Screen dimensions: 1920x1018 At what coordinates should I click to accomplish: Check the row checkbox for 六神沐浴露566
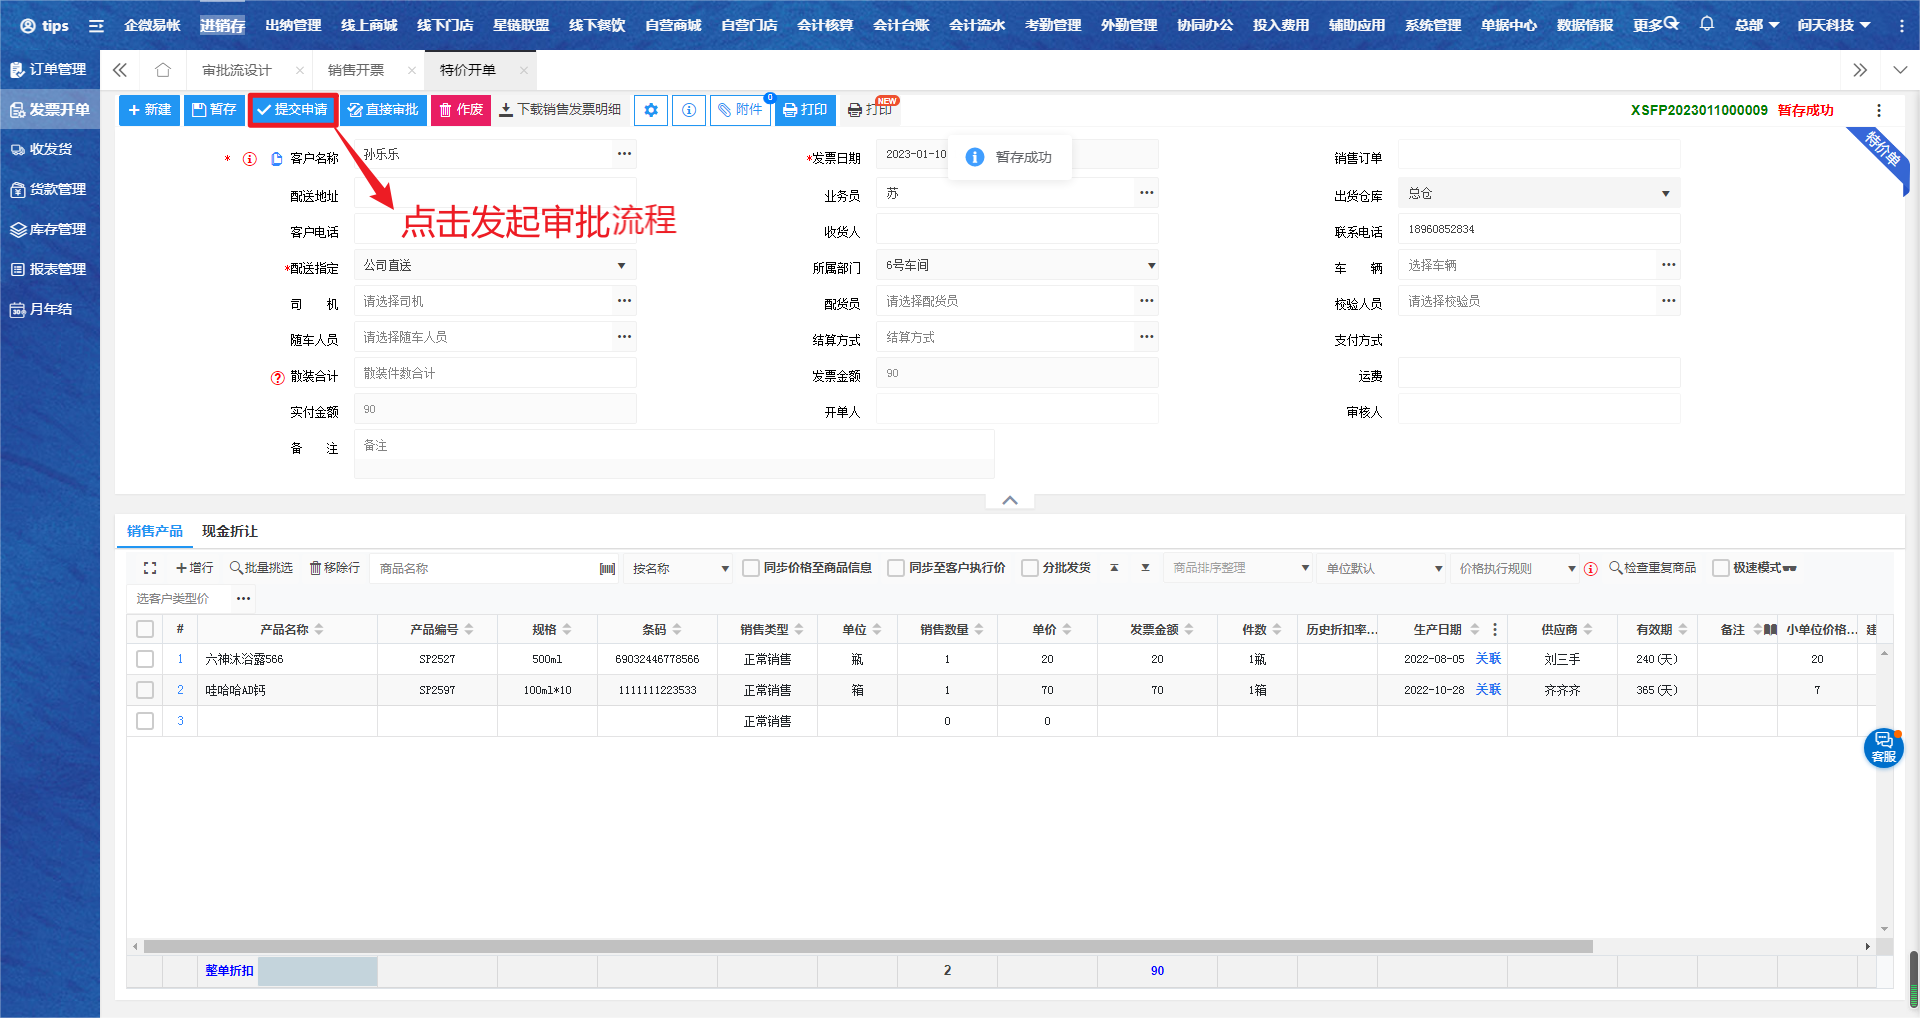[x=145, y=659]
